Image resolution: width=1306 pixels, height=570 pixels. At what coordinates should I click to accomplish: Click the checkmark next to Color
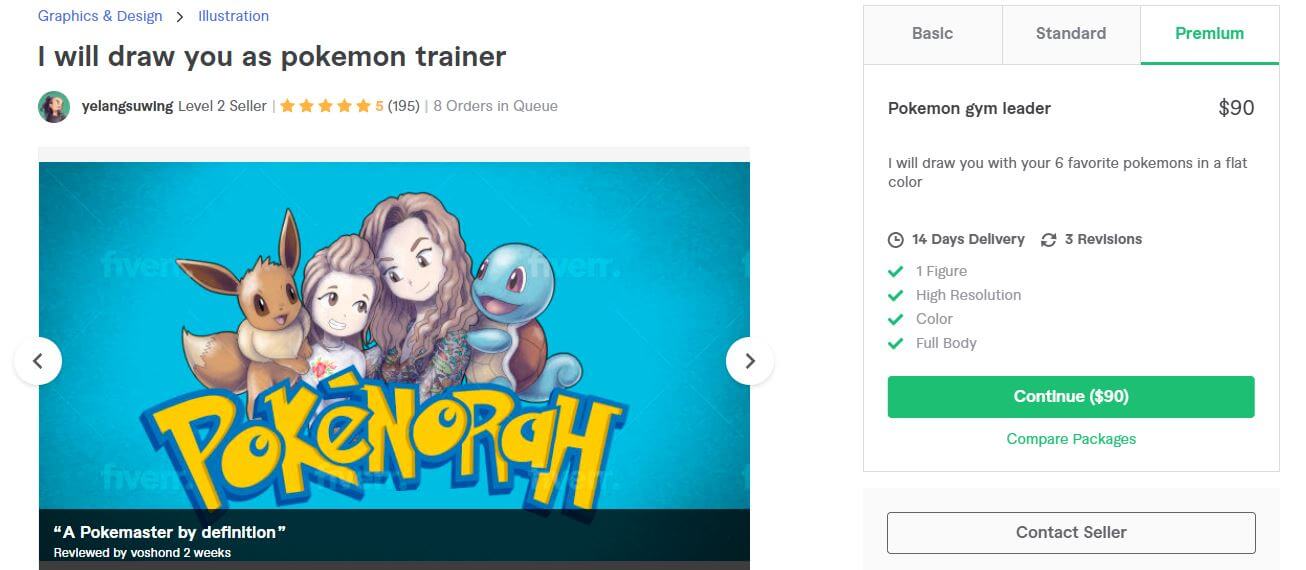click(x=896, y=319)
